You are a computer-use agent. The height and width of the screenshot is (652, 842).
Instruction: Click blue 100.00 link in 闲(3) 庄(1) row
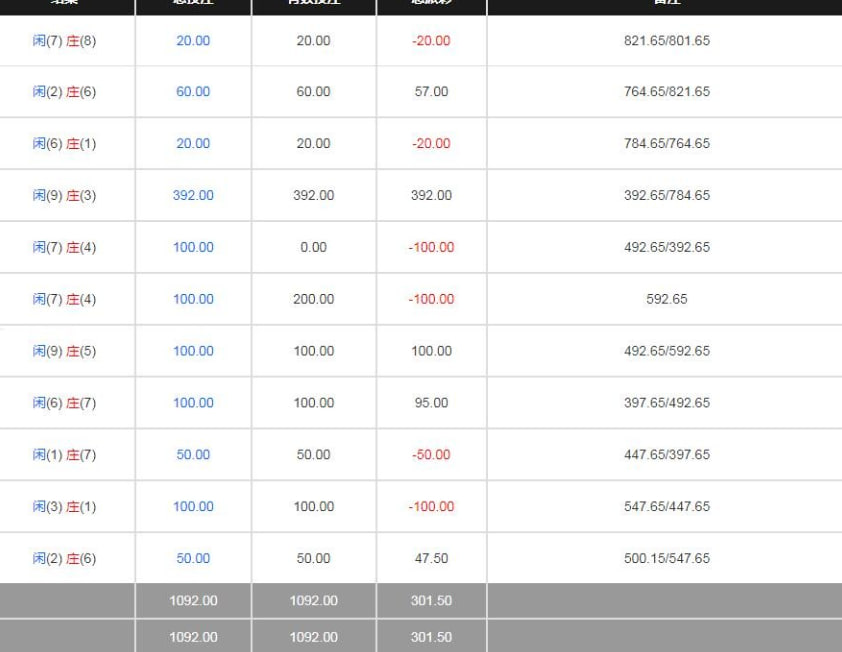[193, 507]
